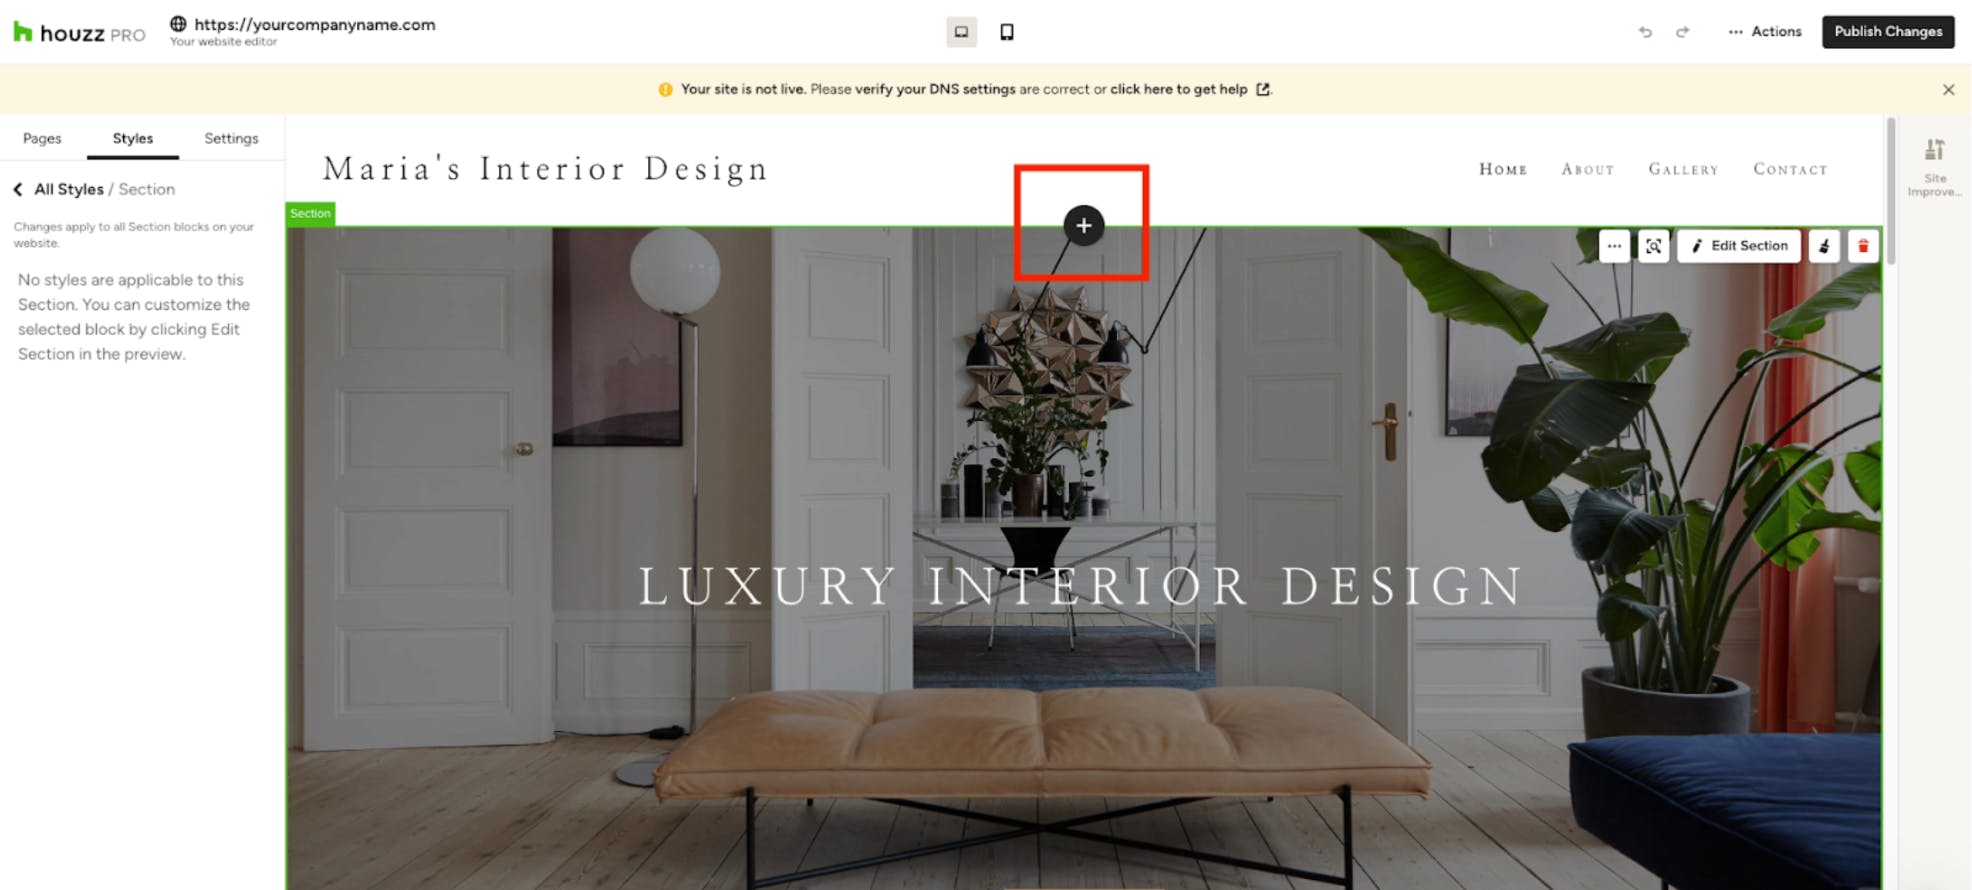Delete the section with the red trash icon

(x=1863, y=246)
